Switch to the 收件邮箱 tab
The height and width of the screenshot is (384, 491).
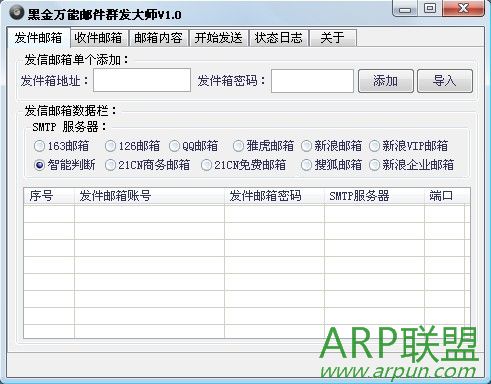(98, 38)
